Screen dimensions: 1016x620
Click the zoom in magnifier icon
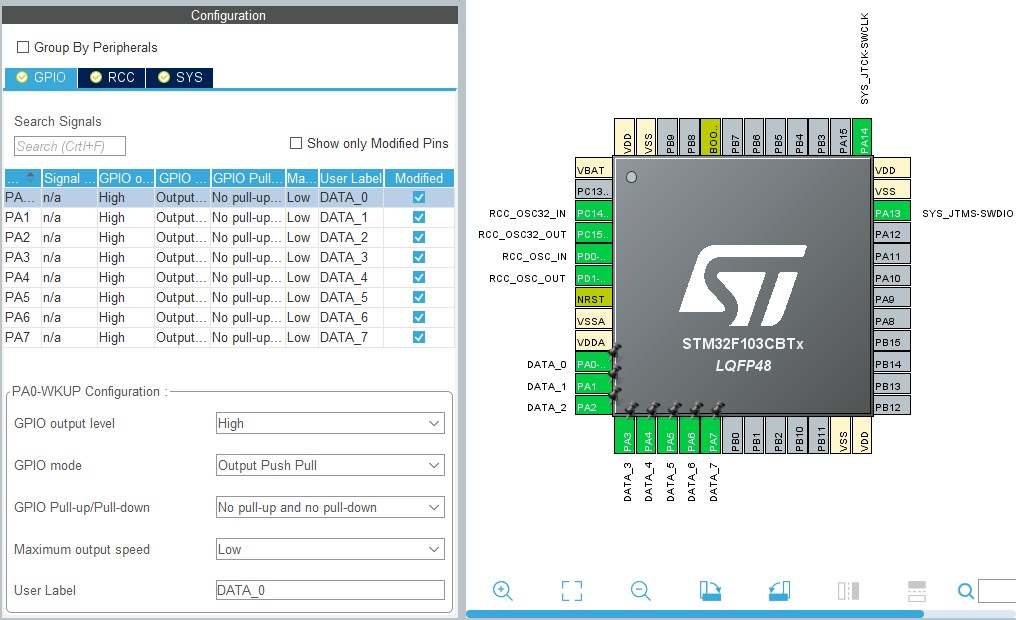503,590
